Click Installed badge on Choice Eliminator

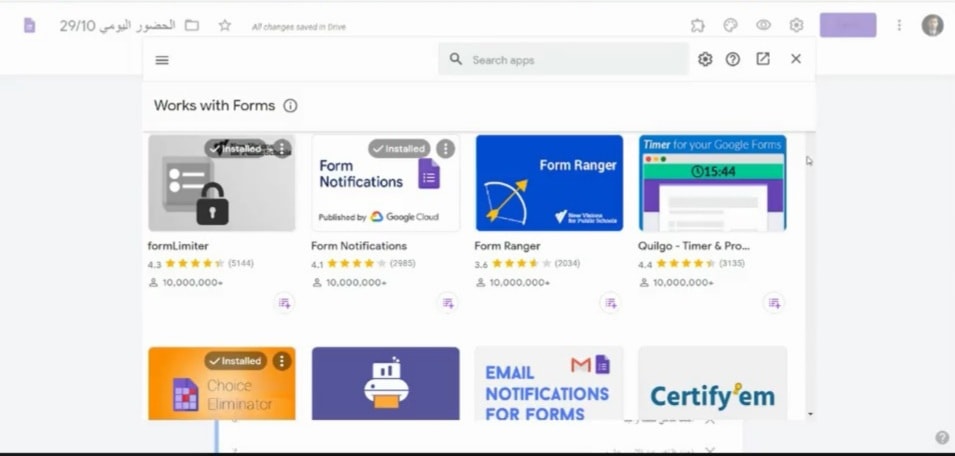pos(236,361)
